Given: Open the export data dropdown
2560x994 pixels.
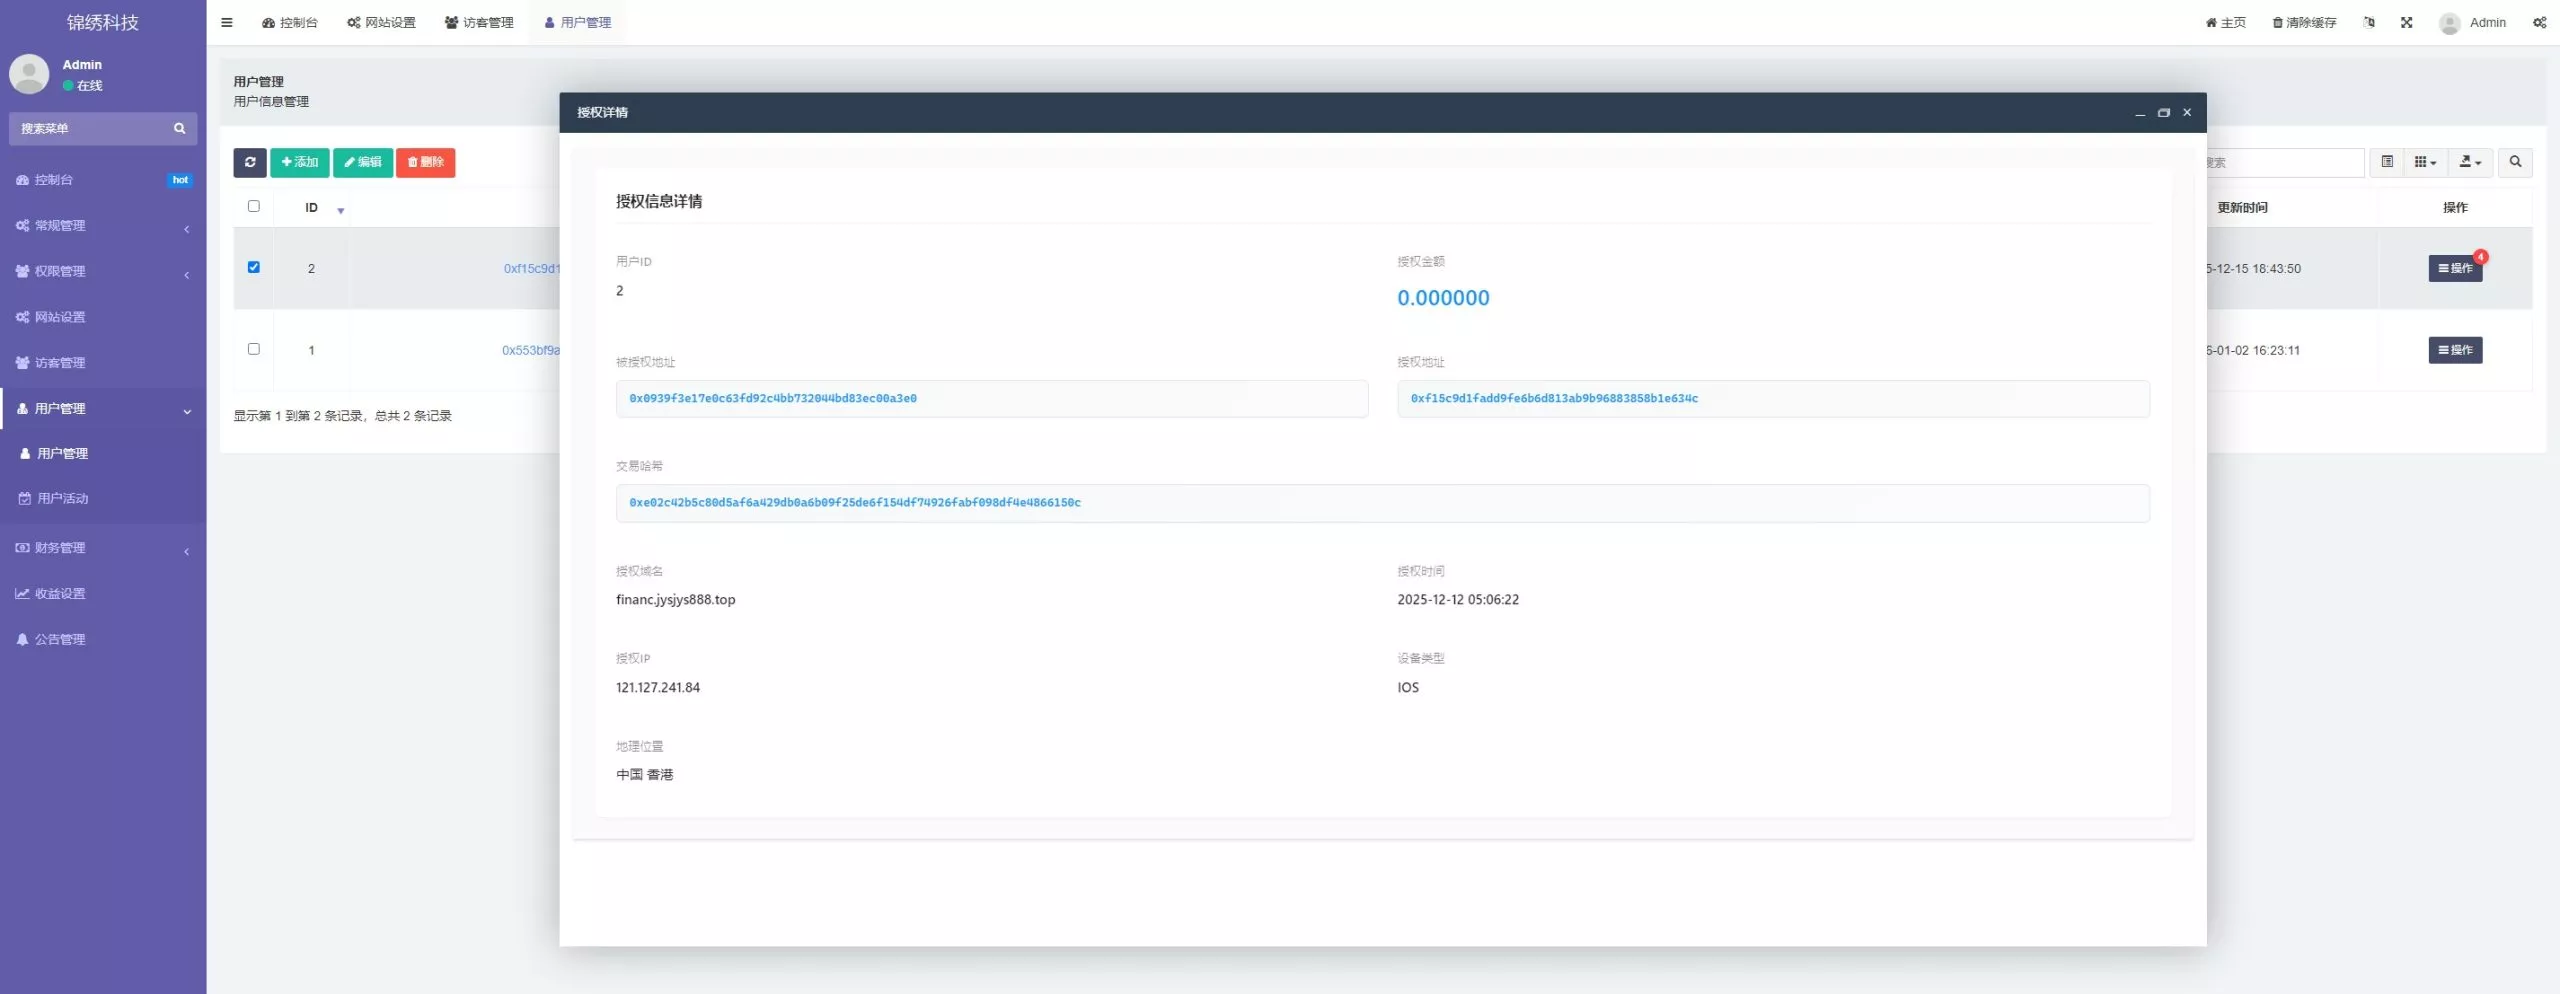Looking at the screenshot, I should (2470, 162).
